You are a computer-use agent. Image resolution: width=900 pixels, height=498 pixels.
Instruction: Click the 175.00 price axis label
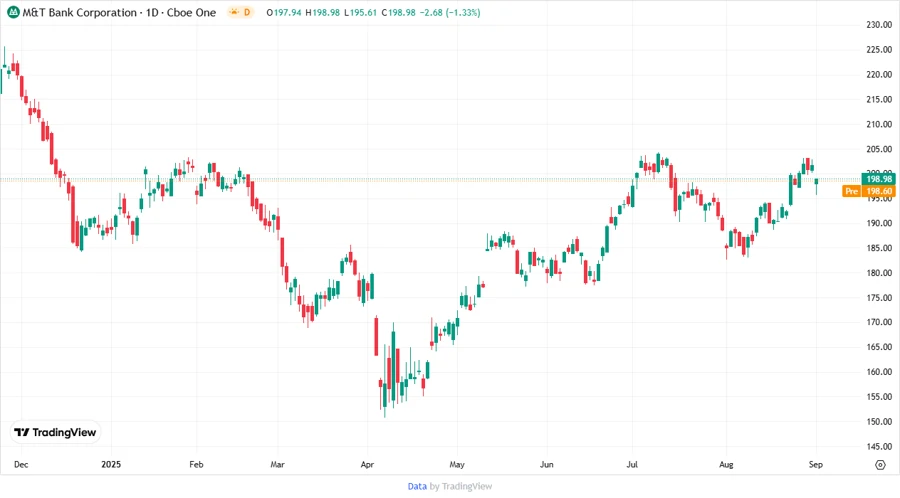pyautogui.click(x=879, y=298)
